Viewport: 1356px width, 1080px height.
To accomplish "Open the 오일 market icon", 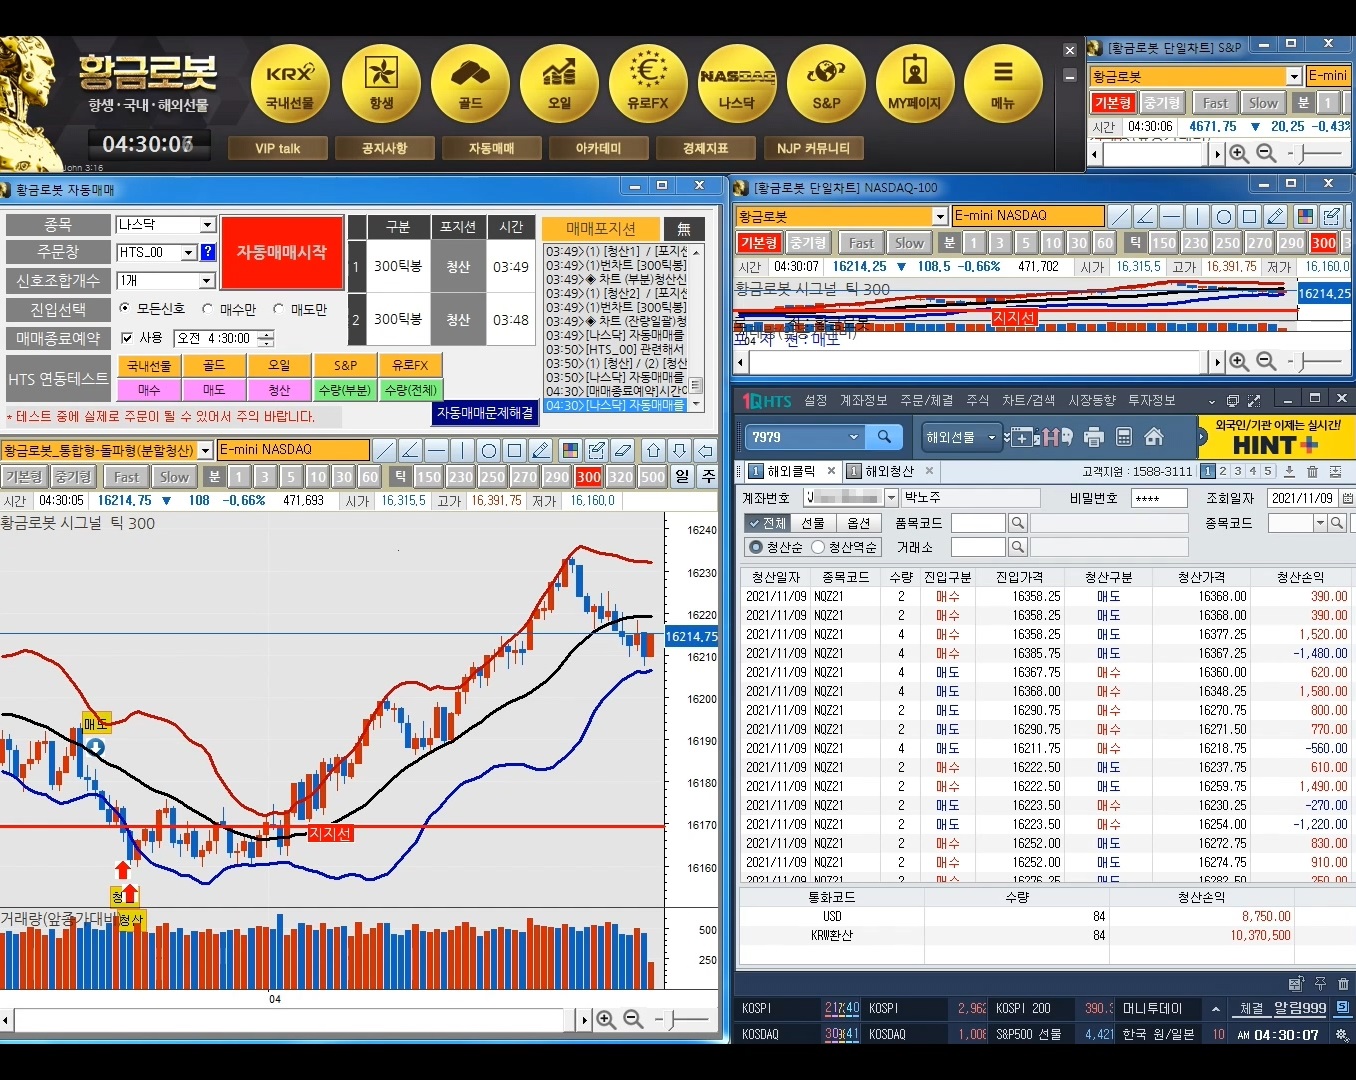I will [559, 83].
